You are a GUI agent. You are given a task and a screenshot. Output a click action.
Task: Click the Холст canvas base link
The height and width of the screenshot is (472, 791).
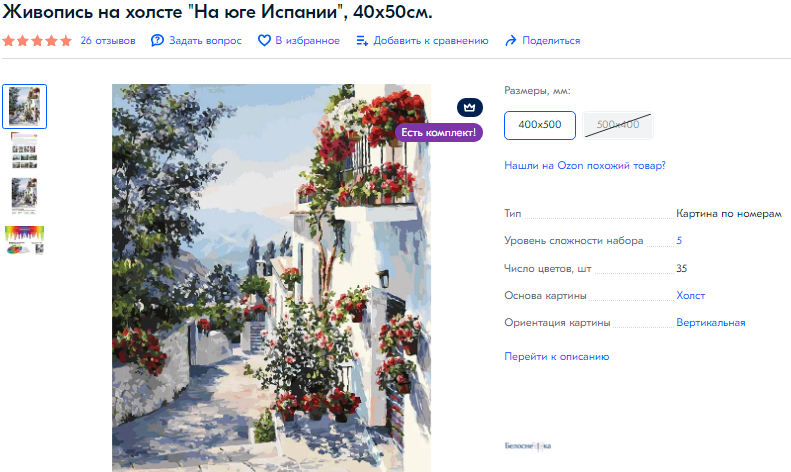[691, 296]
